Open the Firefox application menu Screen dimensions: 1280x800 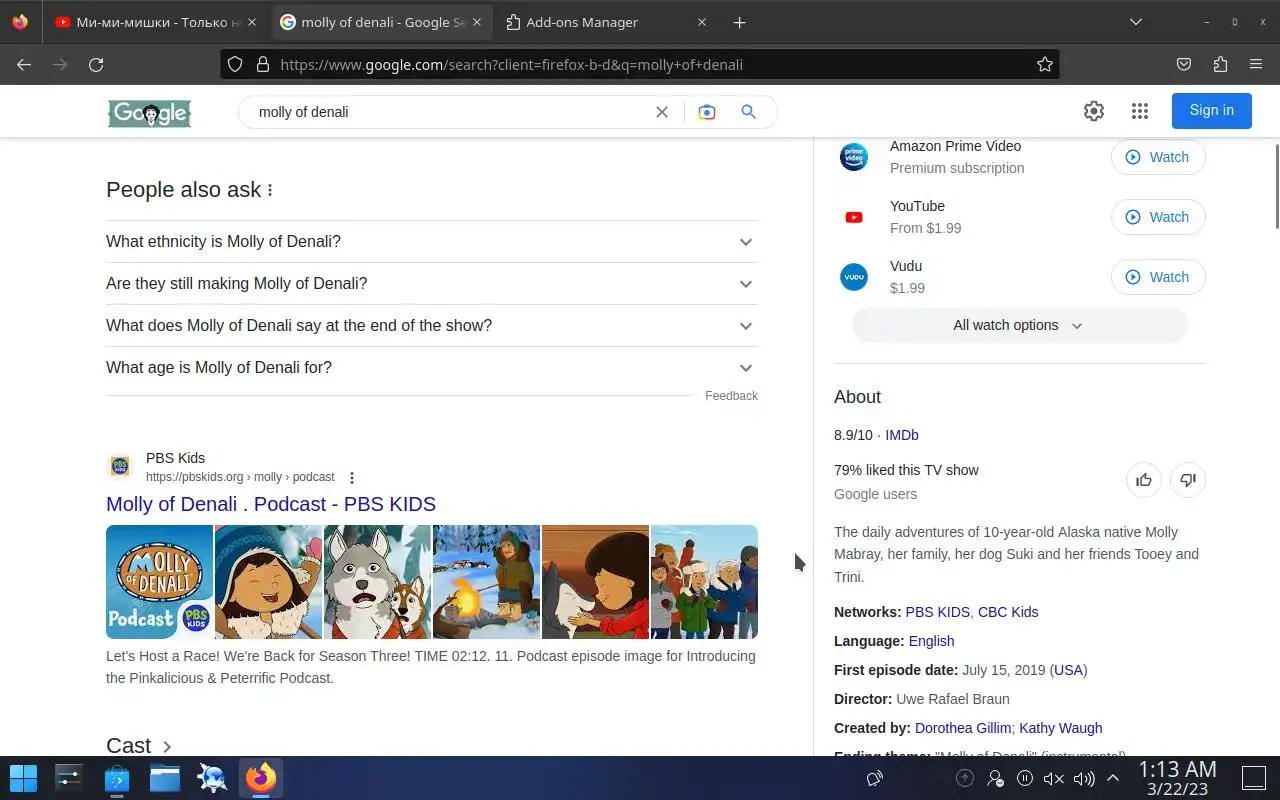pyautogui.click(x=1256, y=64)
